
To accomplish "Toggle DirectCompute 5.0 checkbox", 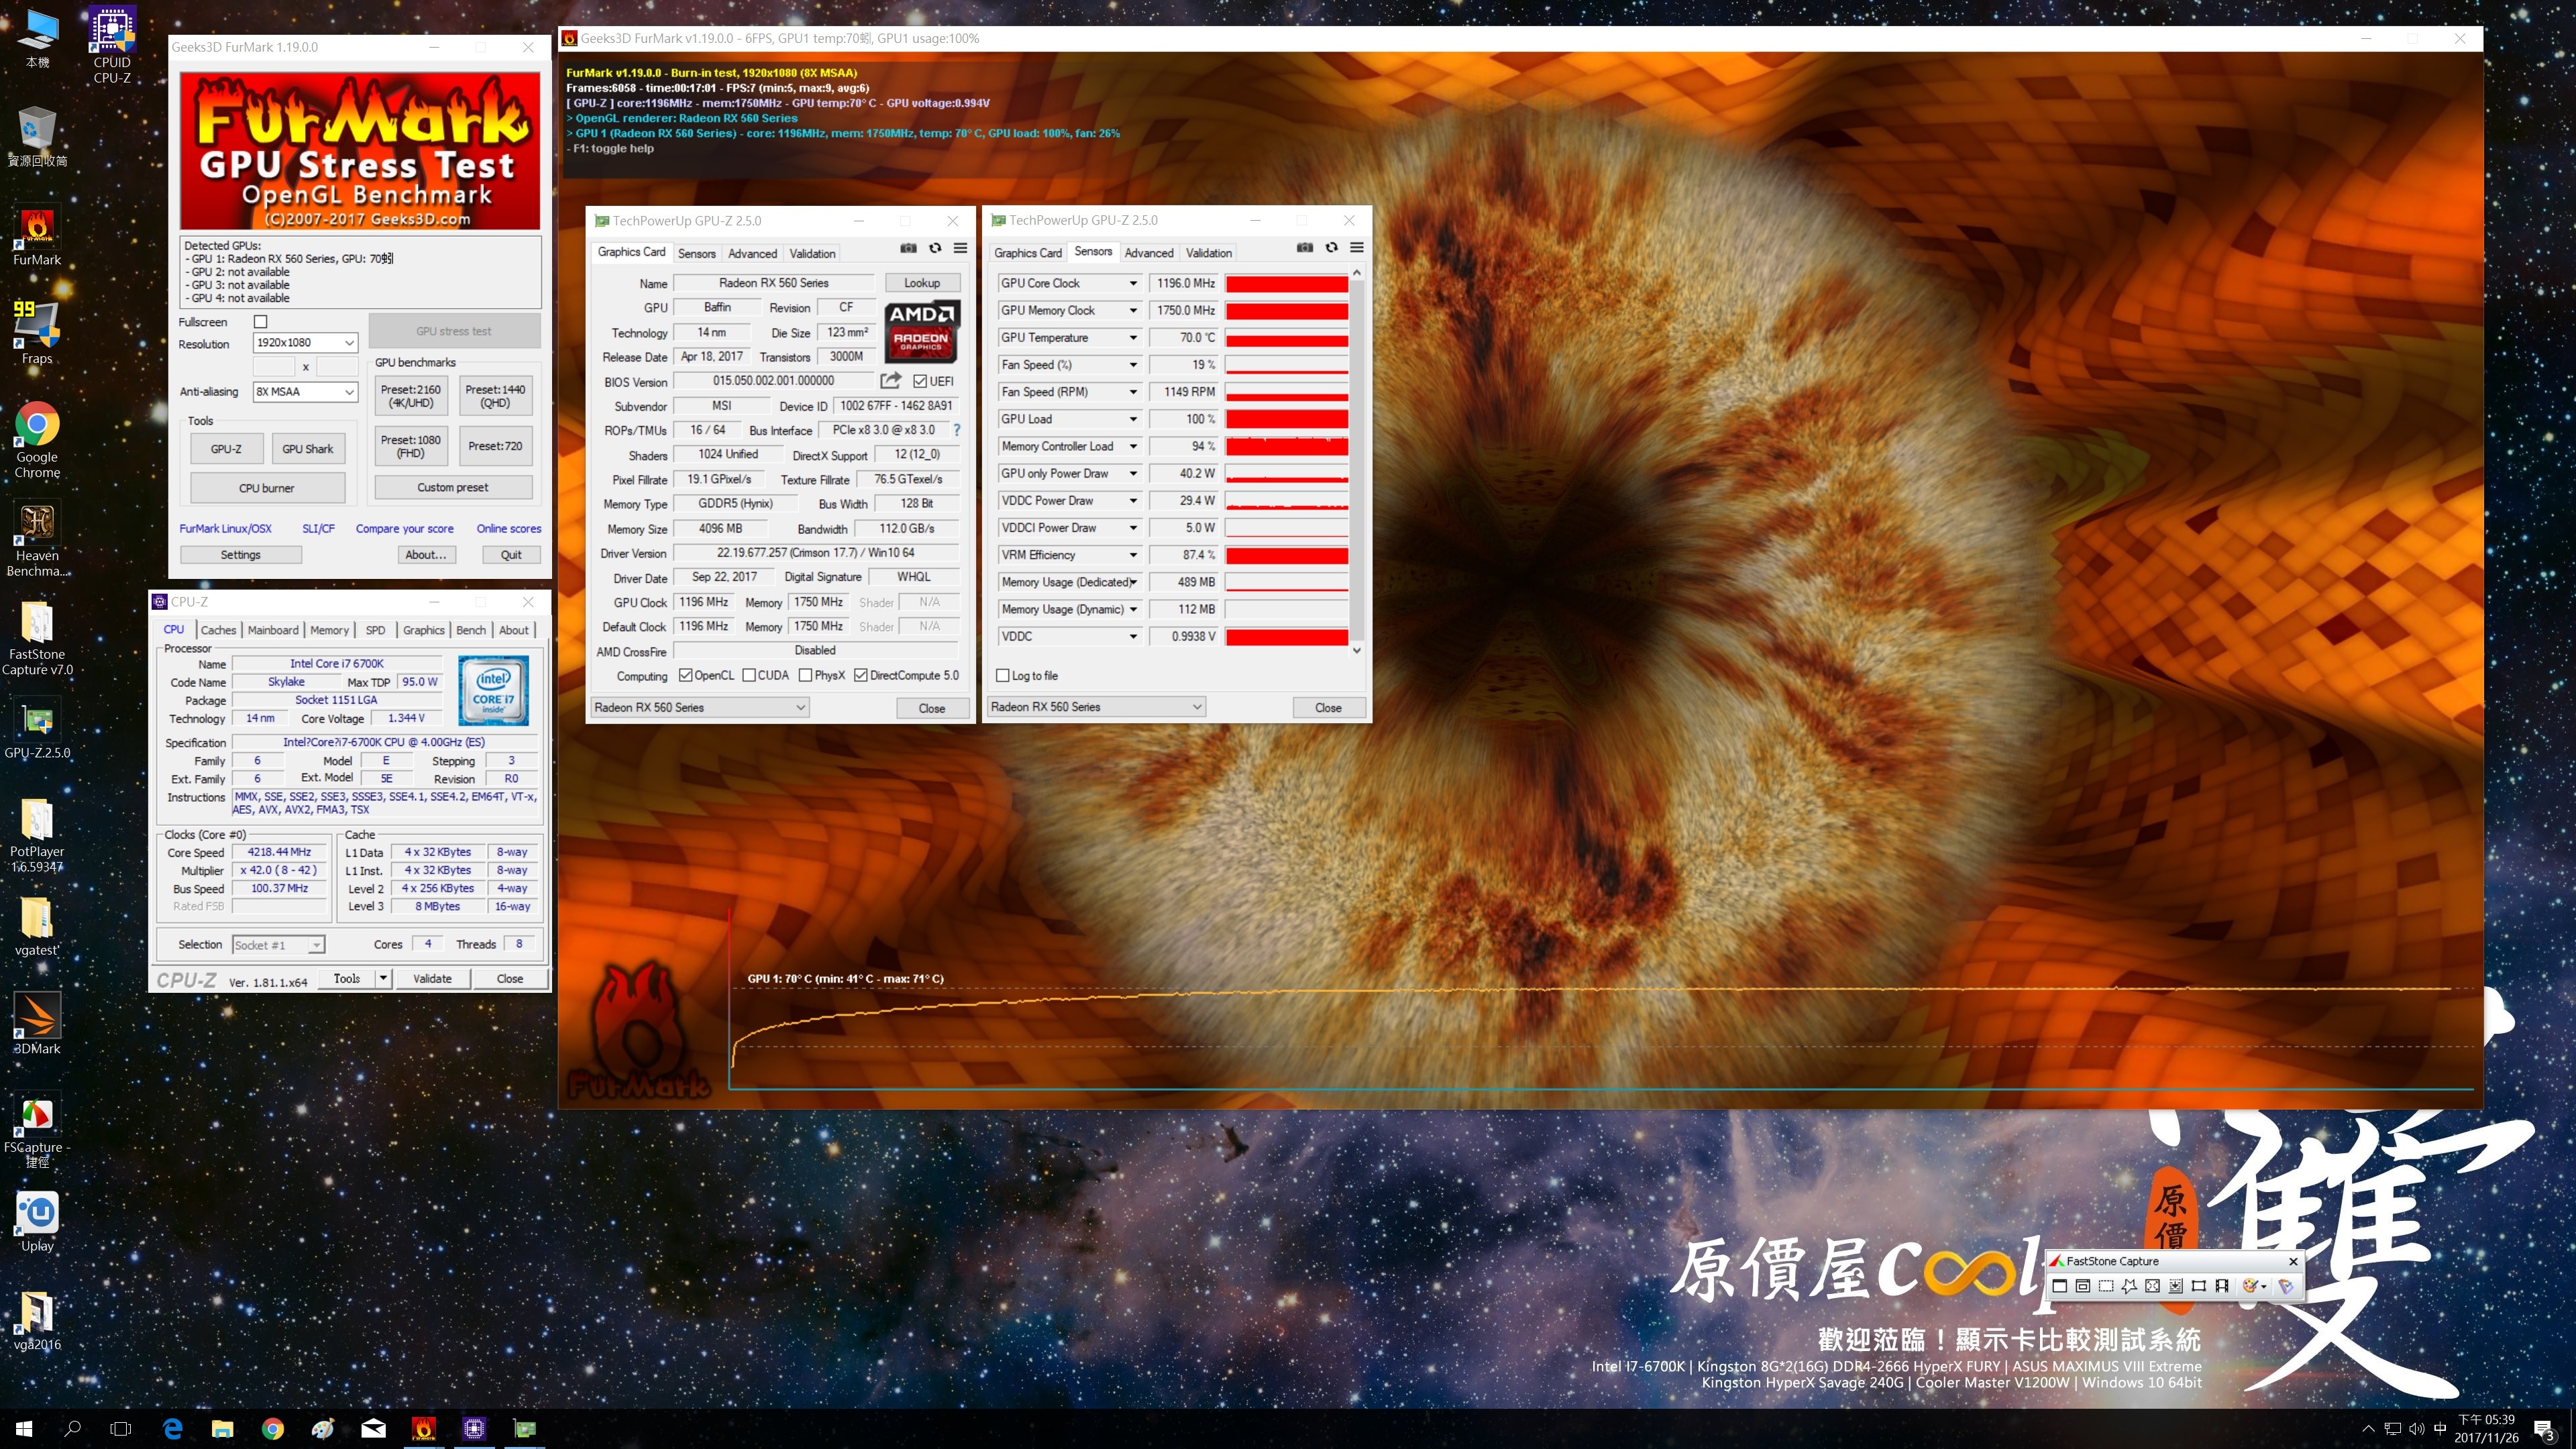I will point(861,675).
